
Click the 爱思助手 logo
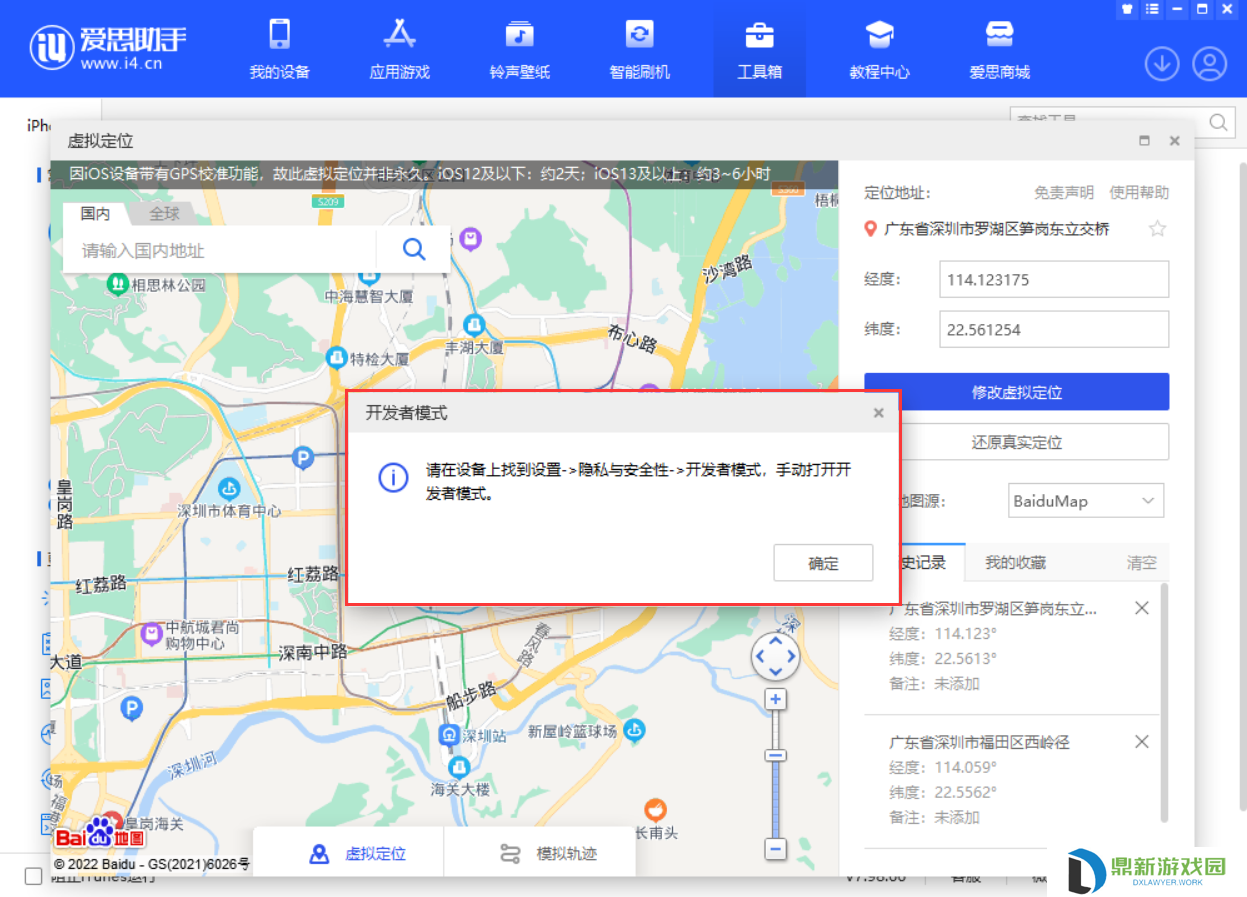click(108, 47)
